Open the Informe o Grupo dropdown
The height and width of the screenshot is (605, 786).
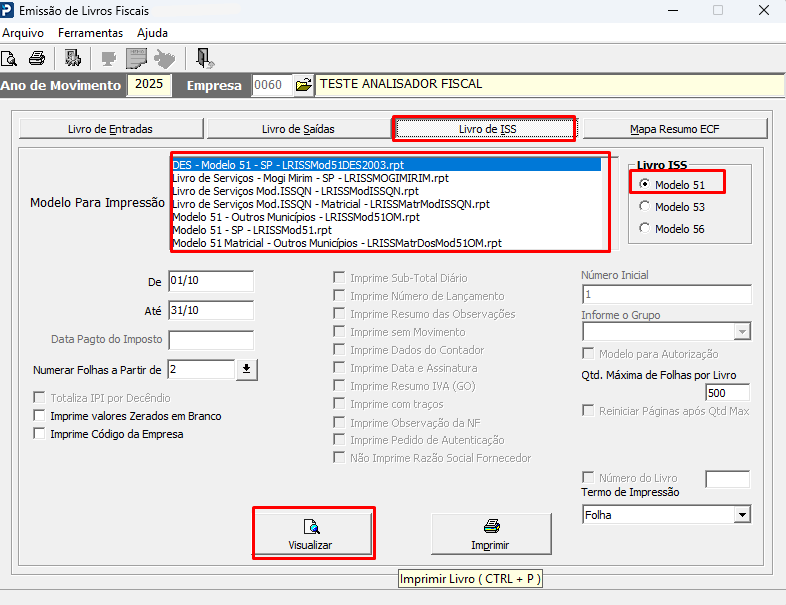(x=742, y=331)
